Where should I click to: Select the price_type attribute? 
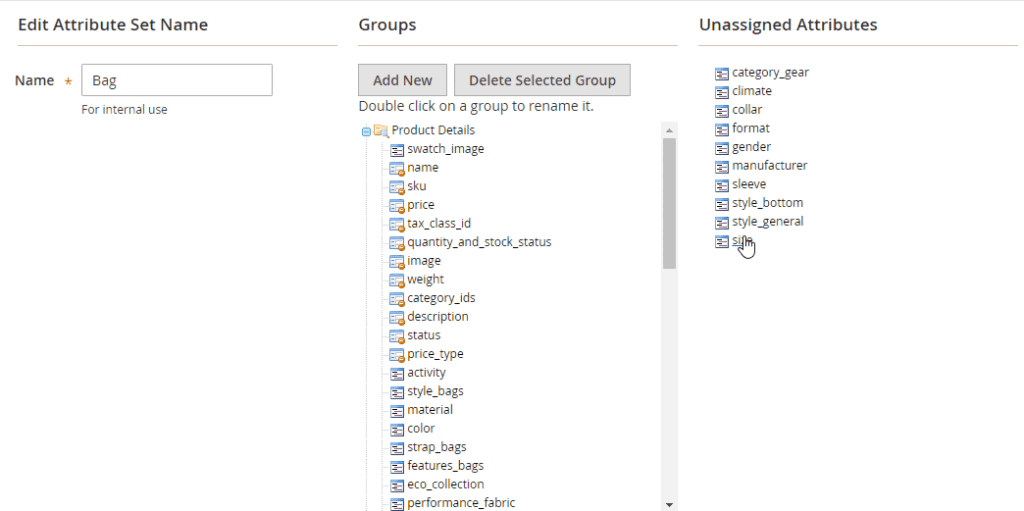pyautogui.click(x=436, y=354)
